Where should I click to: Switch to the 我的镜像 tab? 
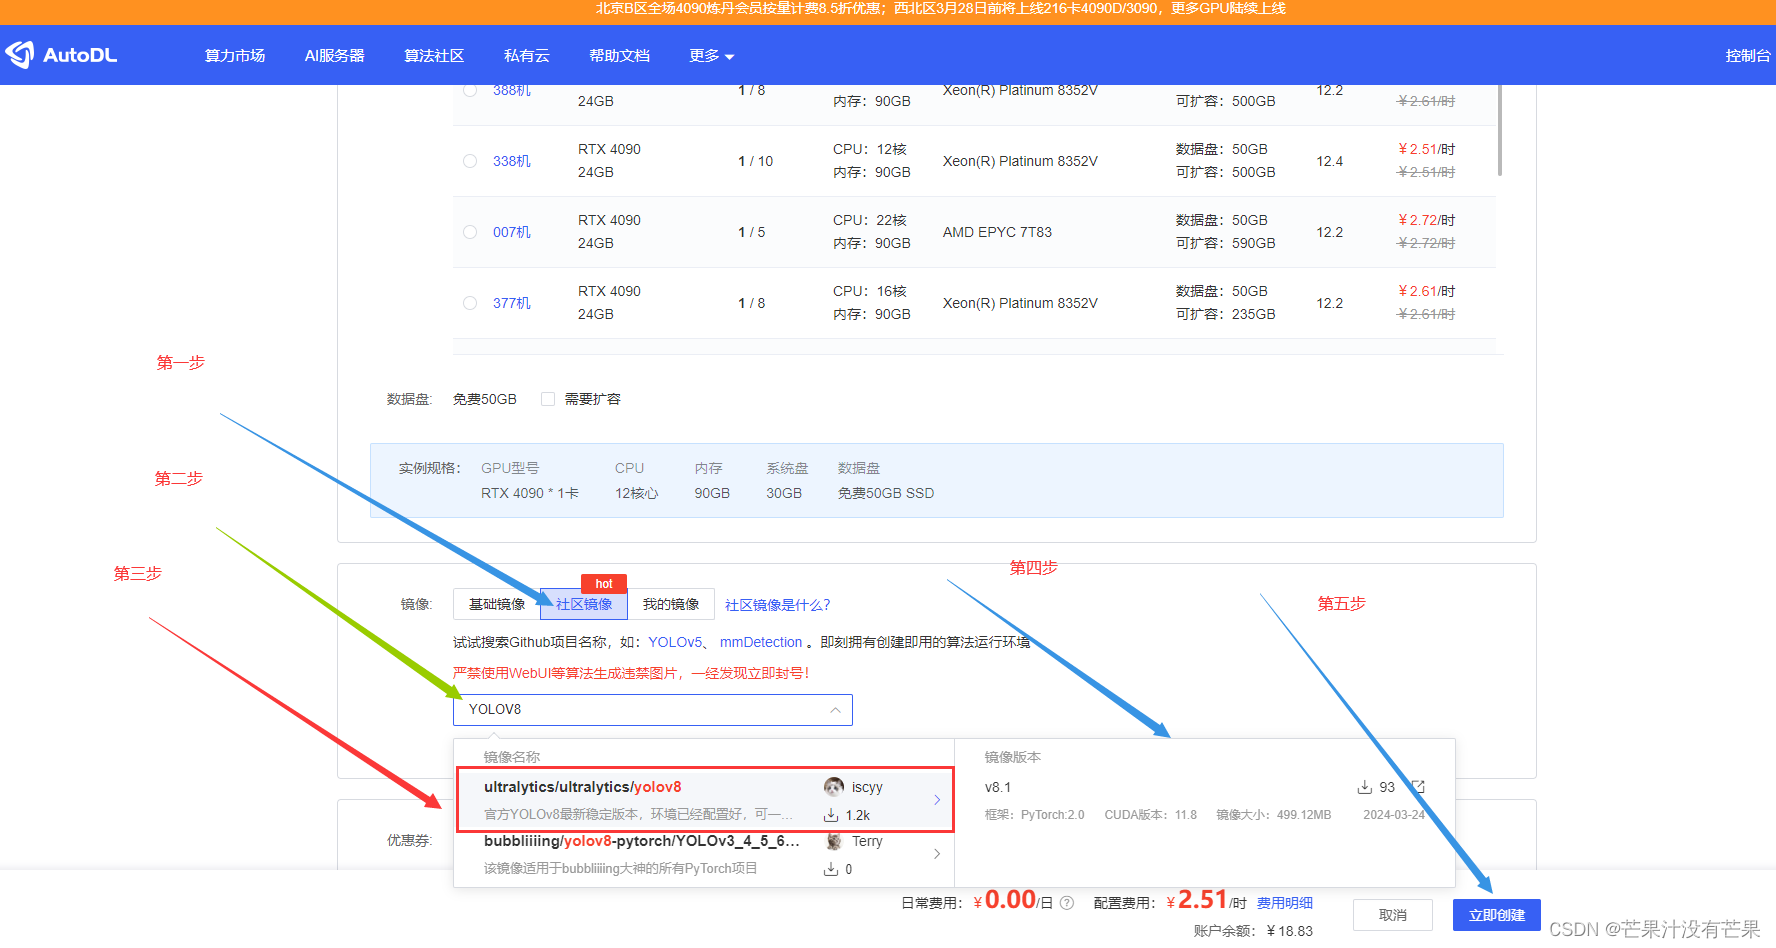point(671,604)
